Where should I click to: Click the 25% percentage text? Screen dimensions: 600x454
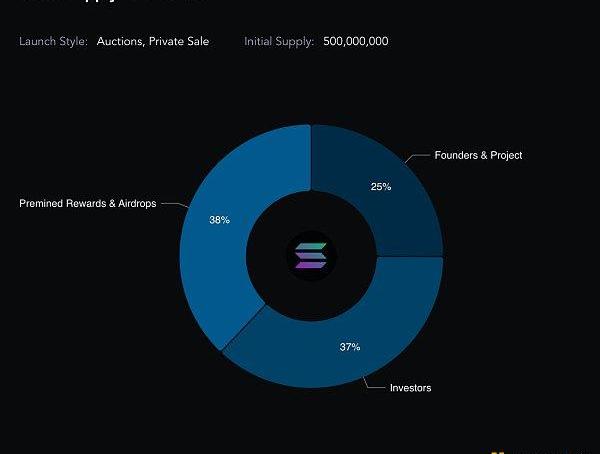(380, 187)
